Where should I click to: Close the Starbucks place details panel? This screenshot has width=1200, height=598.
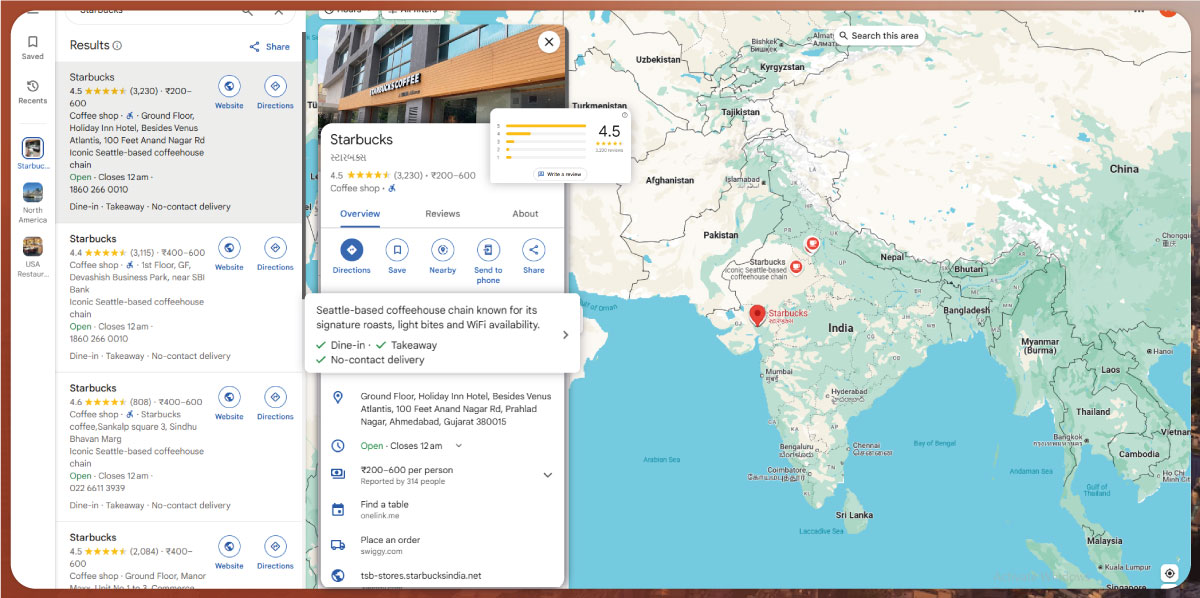[x=548, y=42]
